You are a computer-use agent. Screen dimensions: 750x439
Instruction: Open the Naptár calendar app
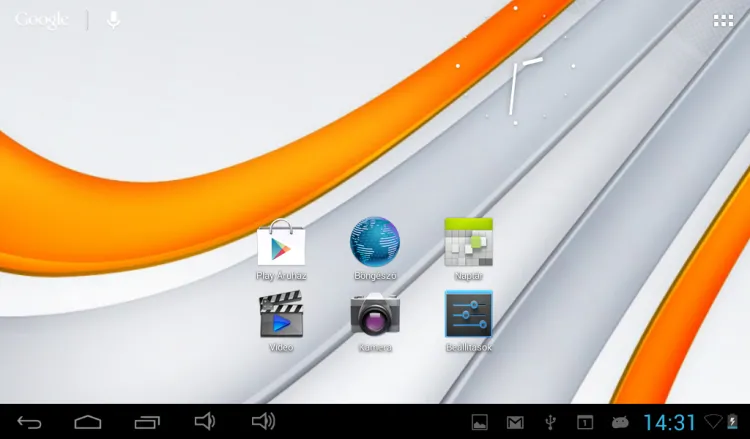coord(468,243)
